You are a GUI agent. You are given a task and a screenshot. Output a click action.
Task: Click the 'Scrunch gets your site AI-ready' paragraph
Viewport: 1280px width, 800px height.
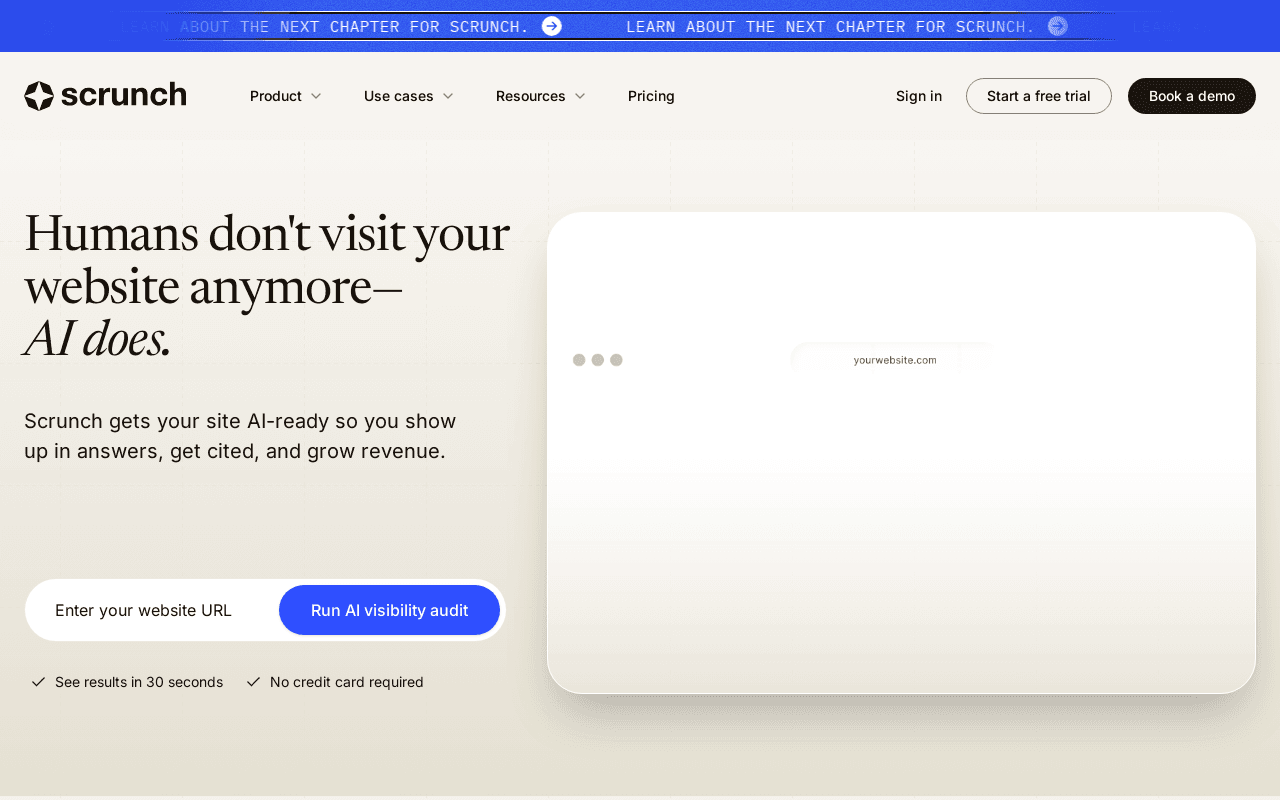(x=240, y=436)
